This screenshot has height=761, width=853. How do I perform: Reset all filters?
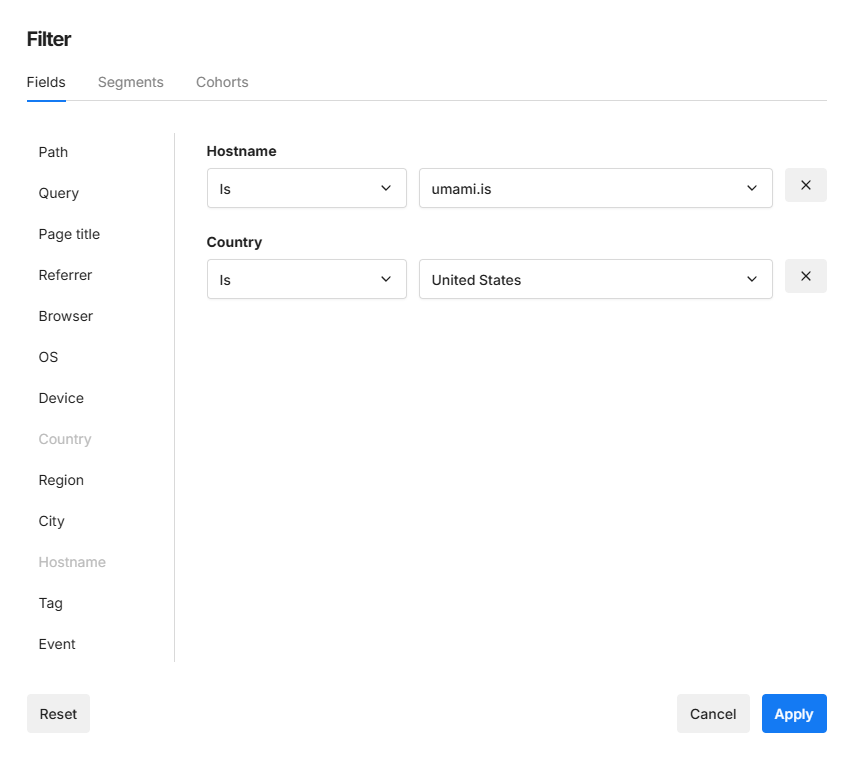[x=58, y=714]
